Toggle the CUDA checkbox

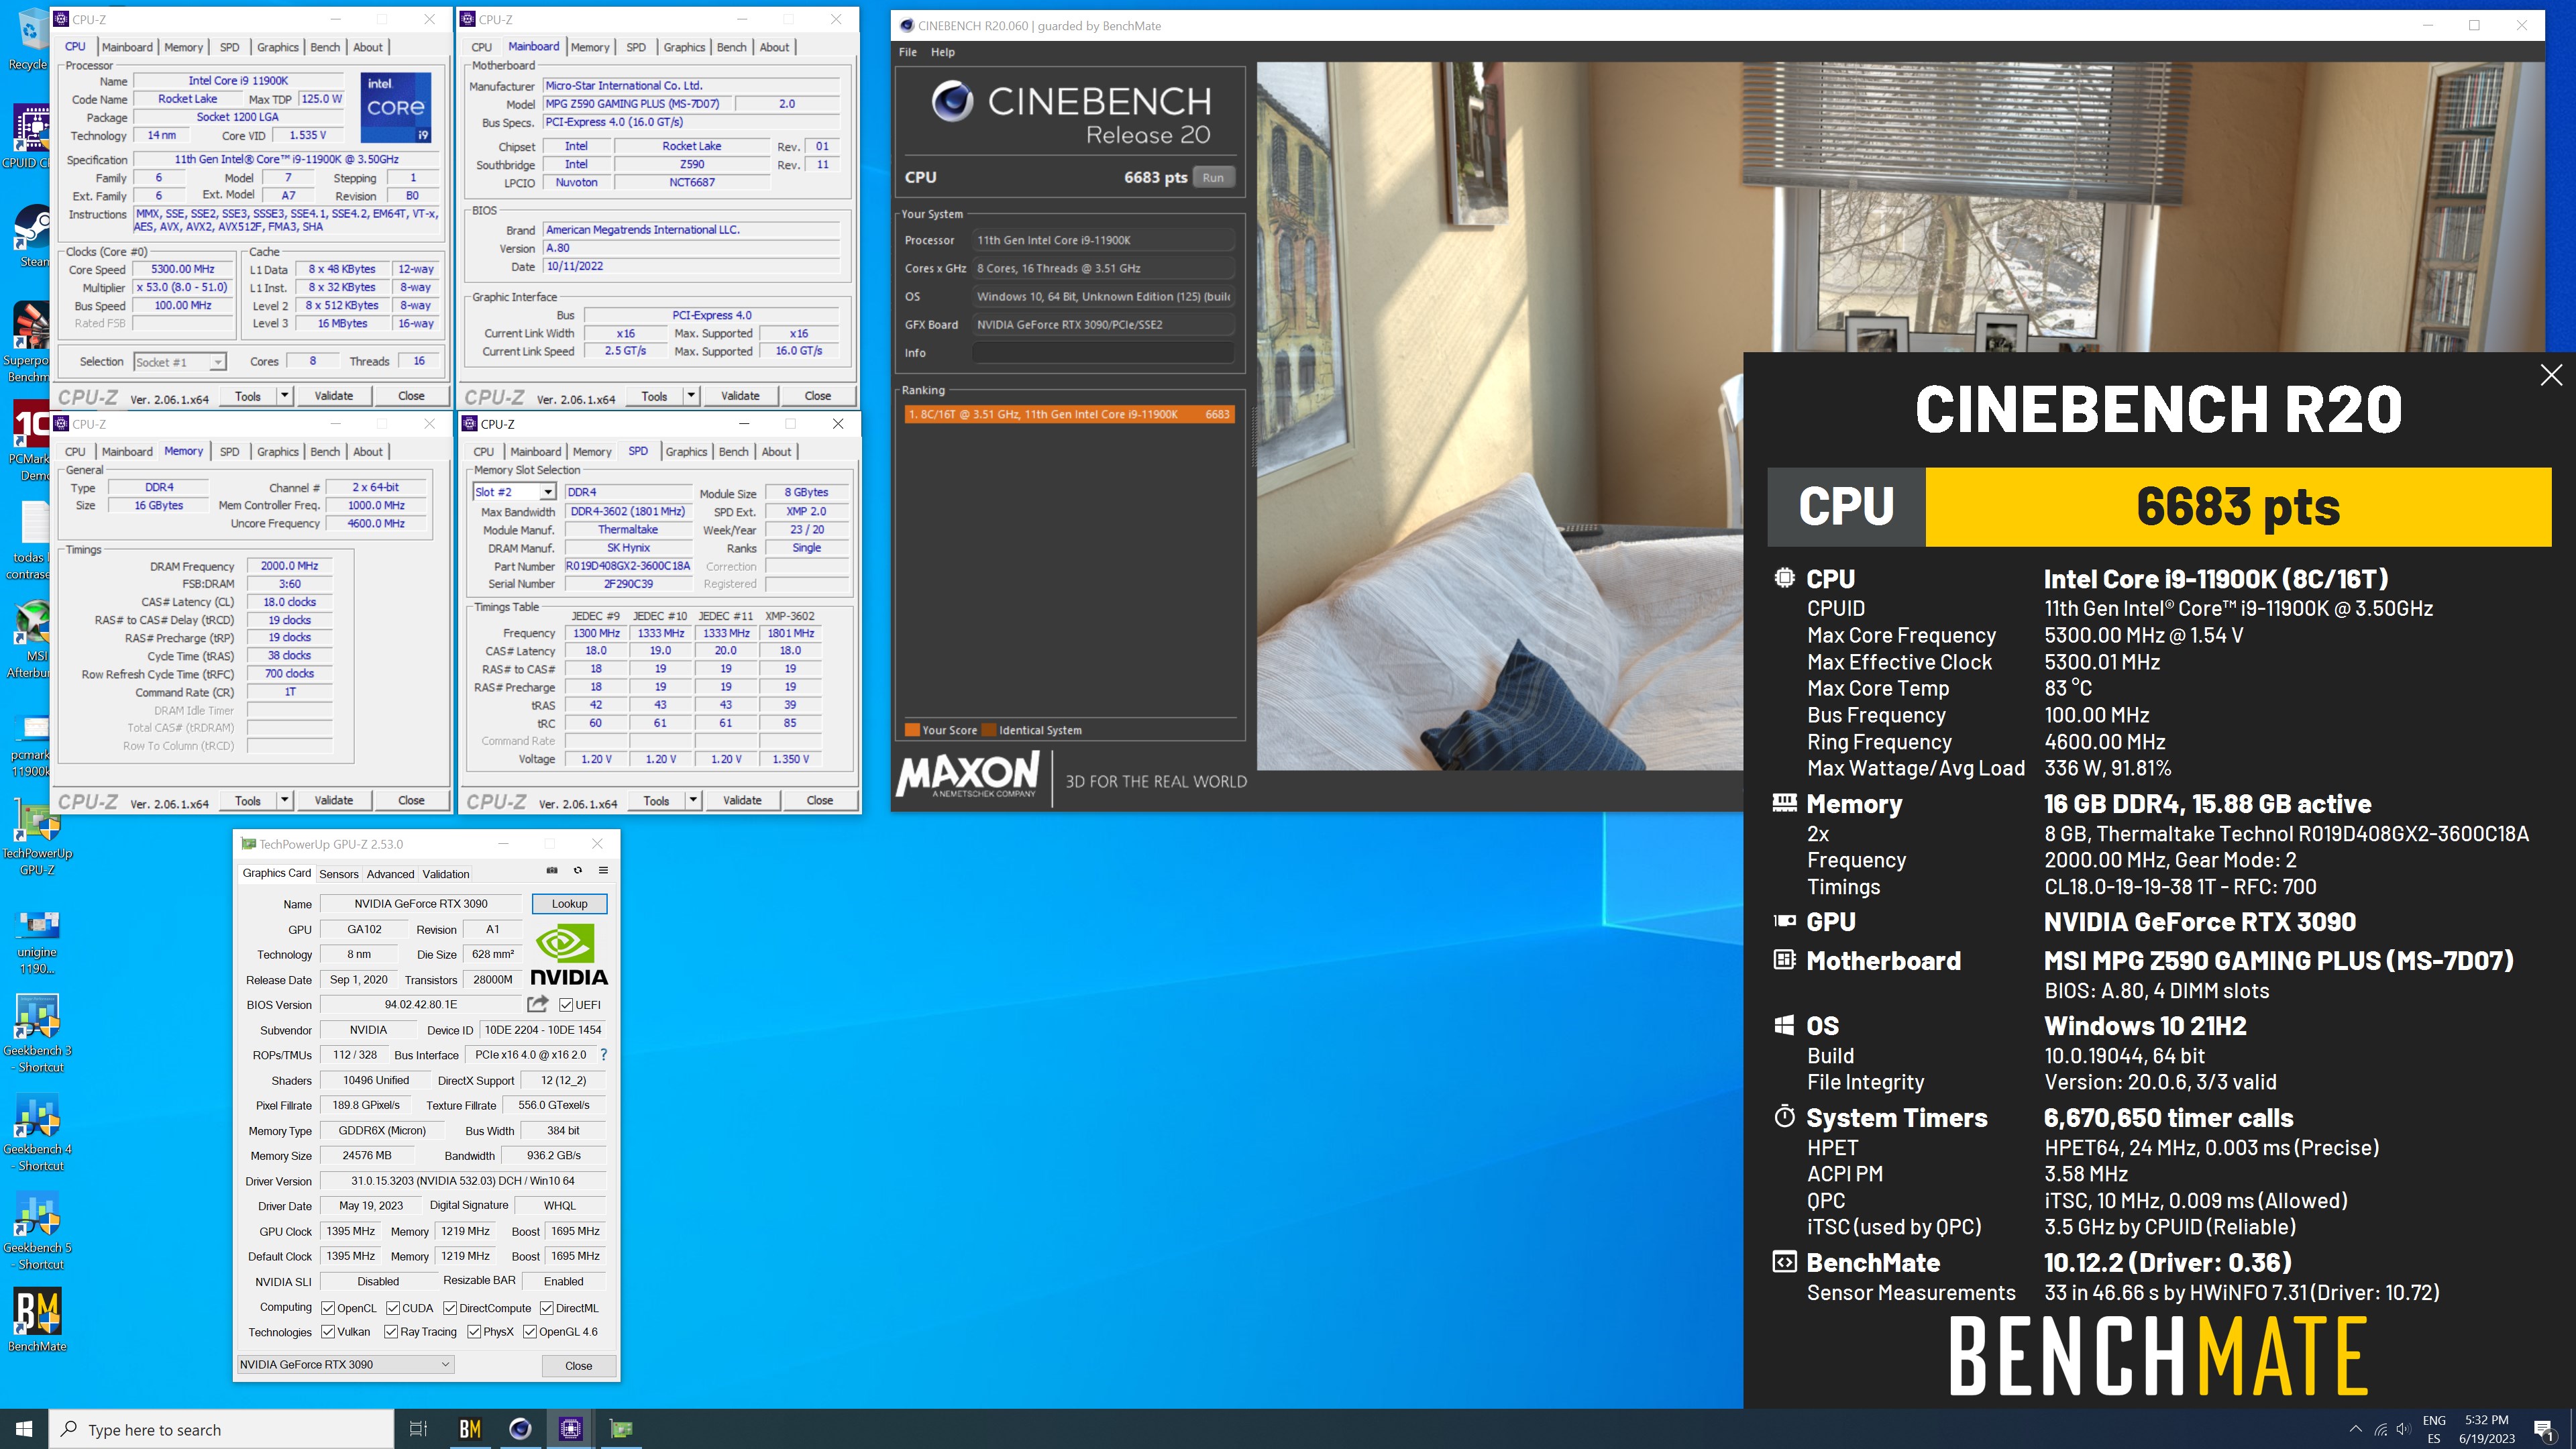(393, 1308)
